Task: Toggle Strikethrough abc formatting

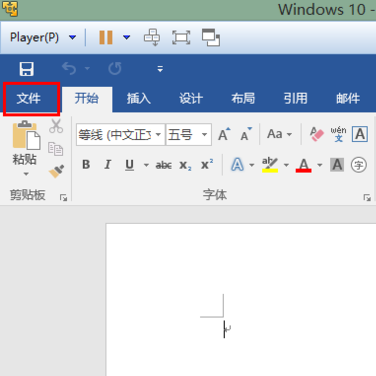Action: pyautogui.click(x=164, y=165)
